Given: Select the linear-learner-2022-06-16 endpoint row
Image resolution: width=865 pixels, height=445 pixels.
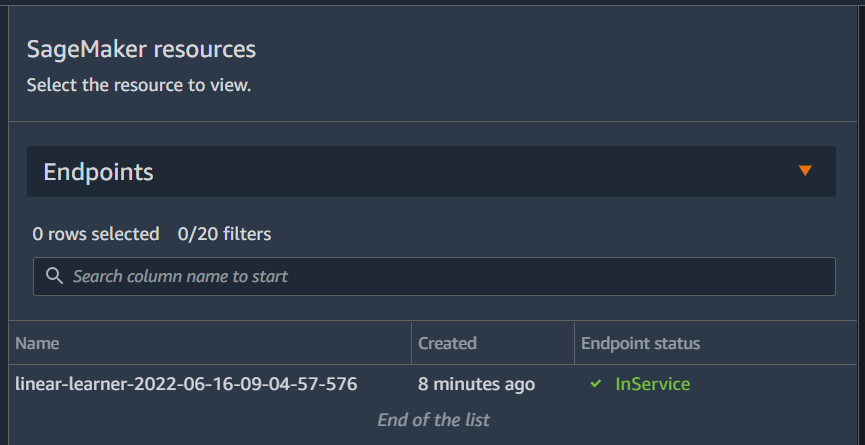Looking at the screenshot, I should tap(432, 384).
